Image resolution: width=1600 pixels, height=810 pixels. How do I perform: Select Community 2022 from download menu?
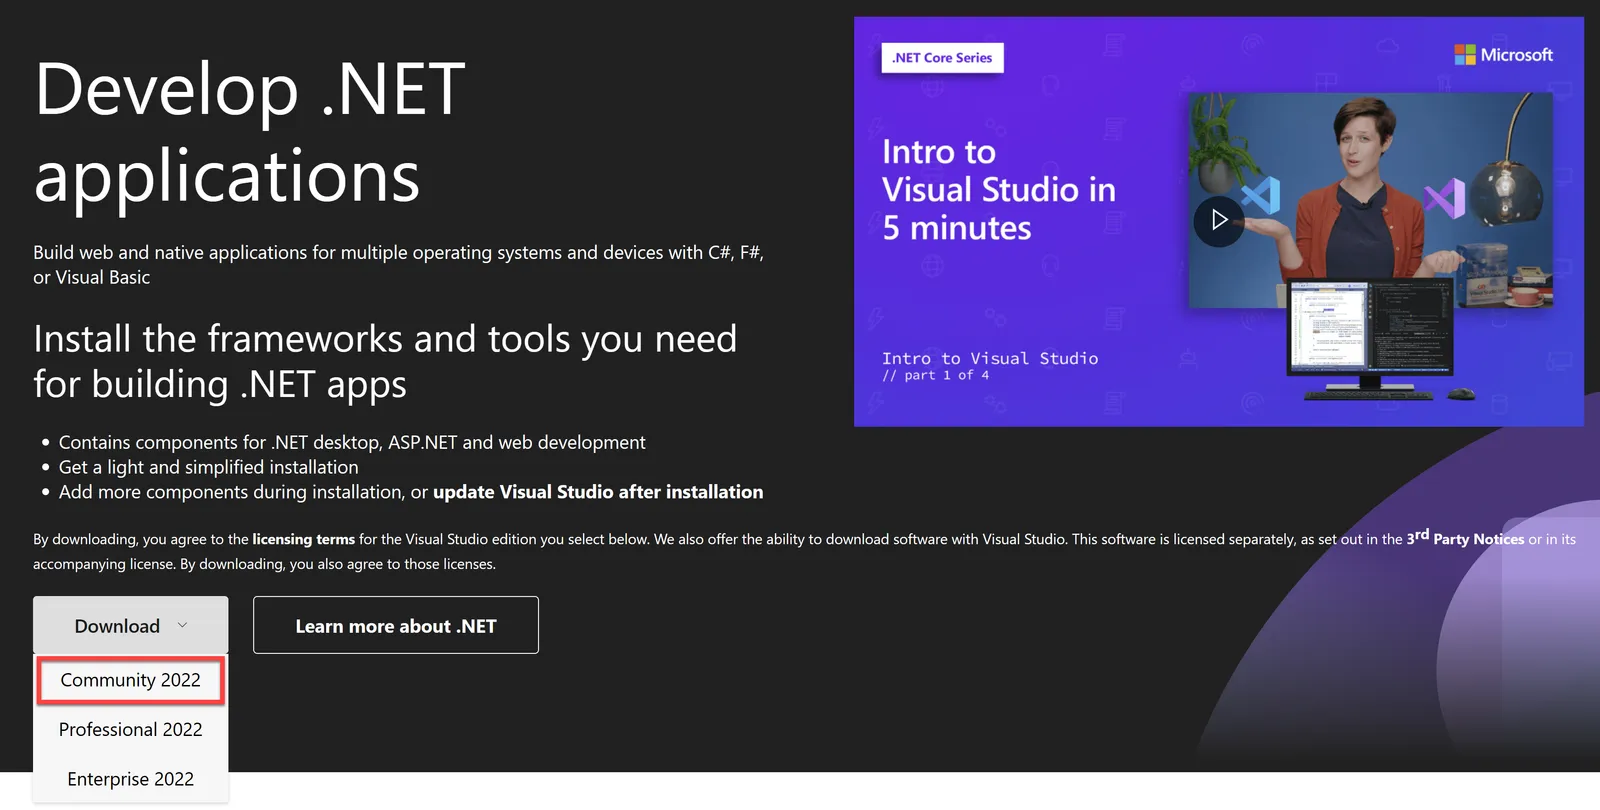tap(131, 680)
